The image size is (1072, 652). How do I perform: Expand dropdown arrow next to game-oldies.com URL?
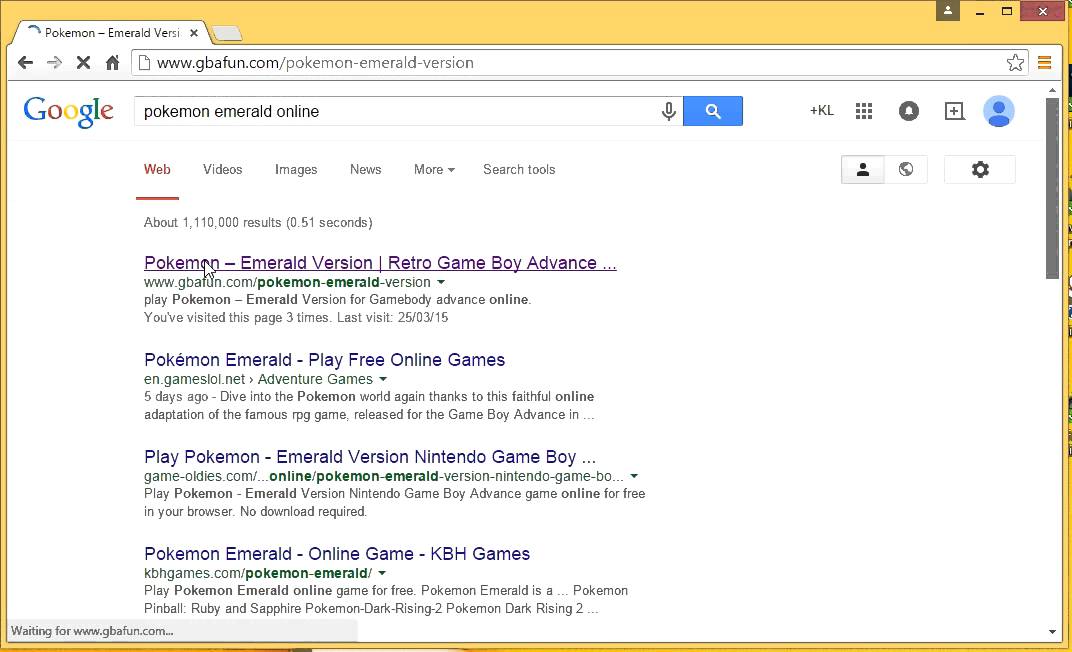coord(634,476)
